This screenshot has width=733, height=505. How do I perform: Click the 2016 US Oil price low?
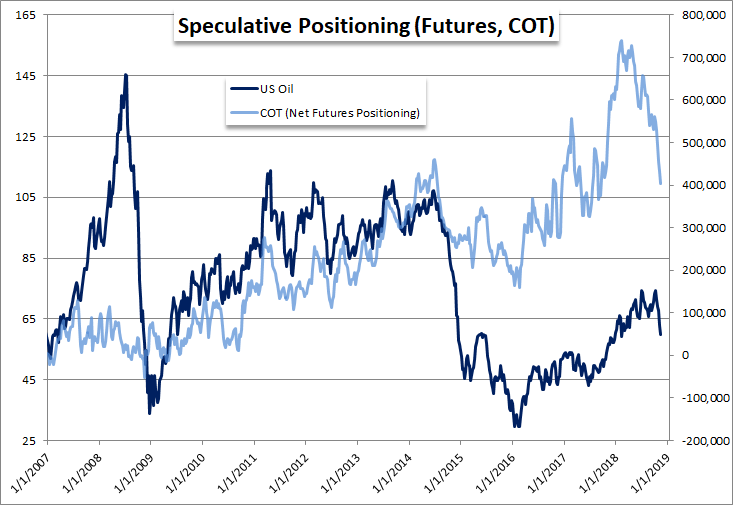517,426
